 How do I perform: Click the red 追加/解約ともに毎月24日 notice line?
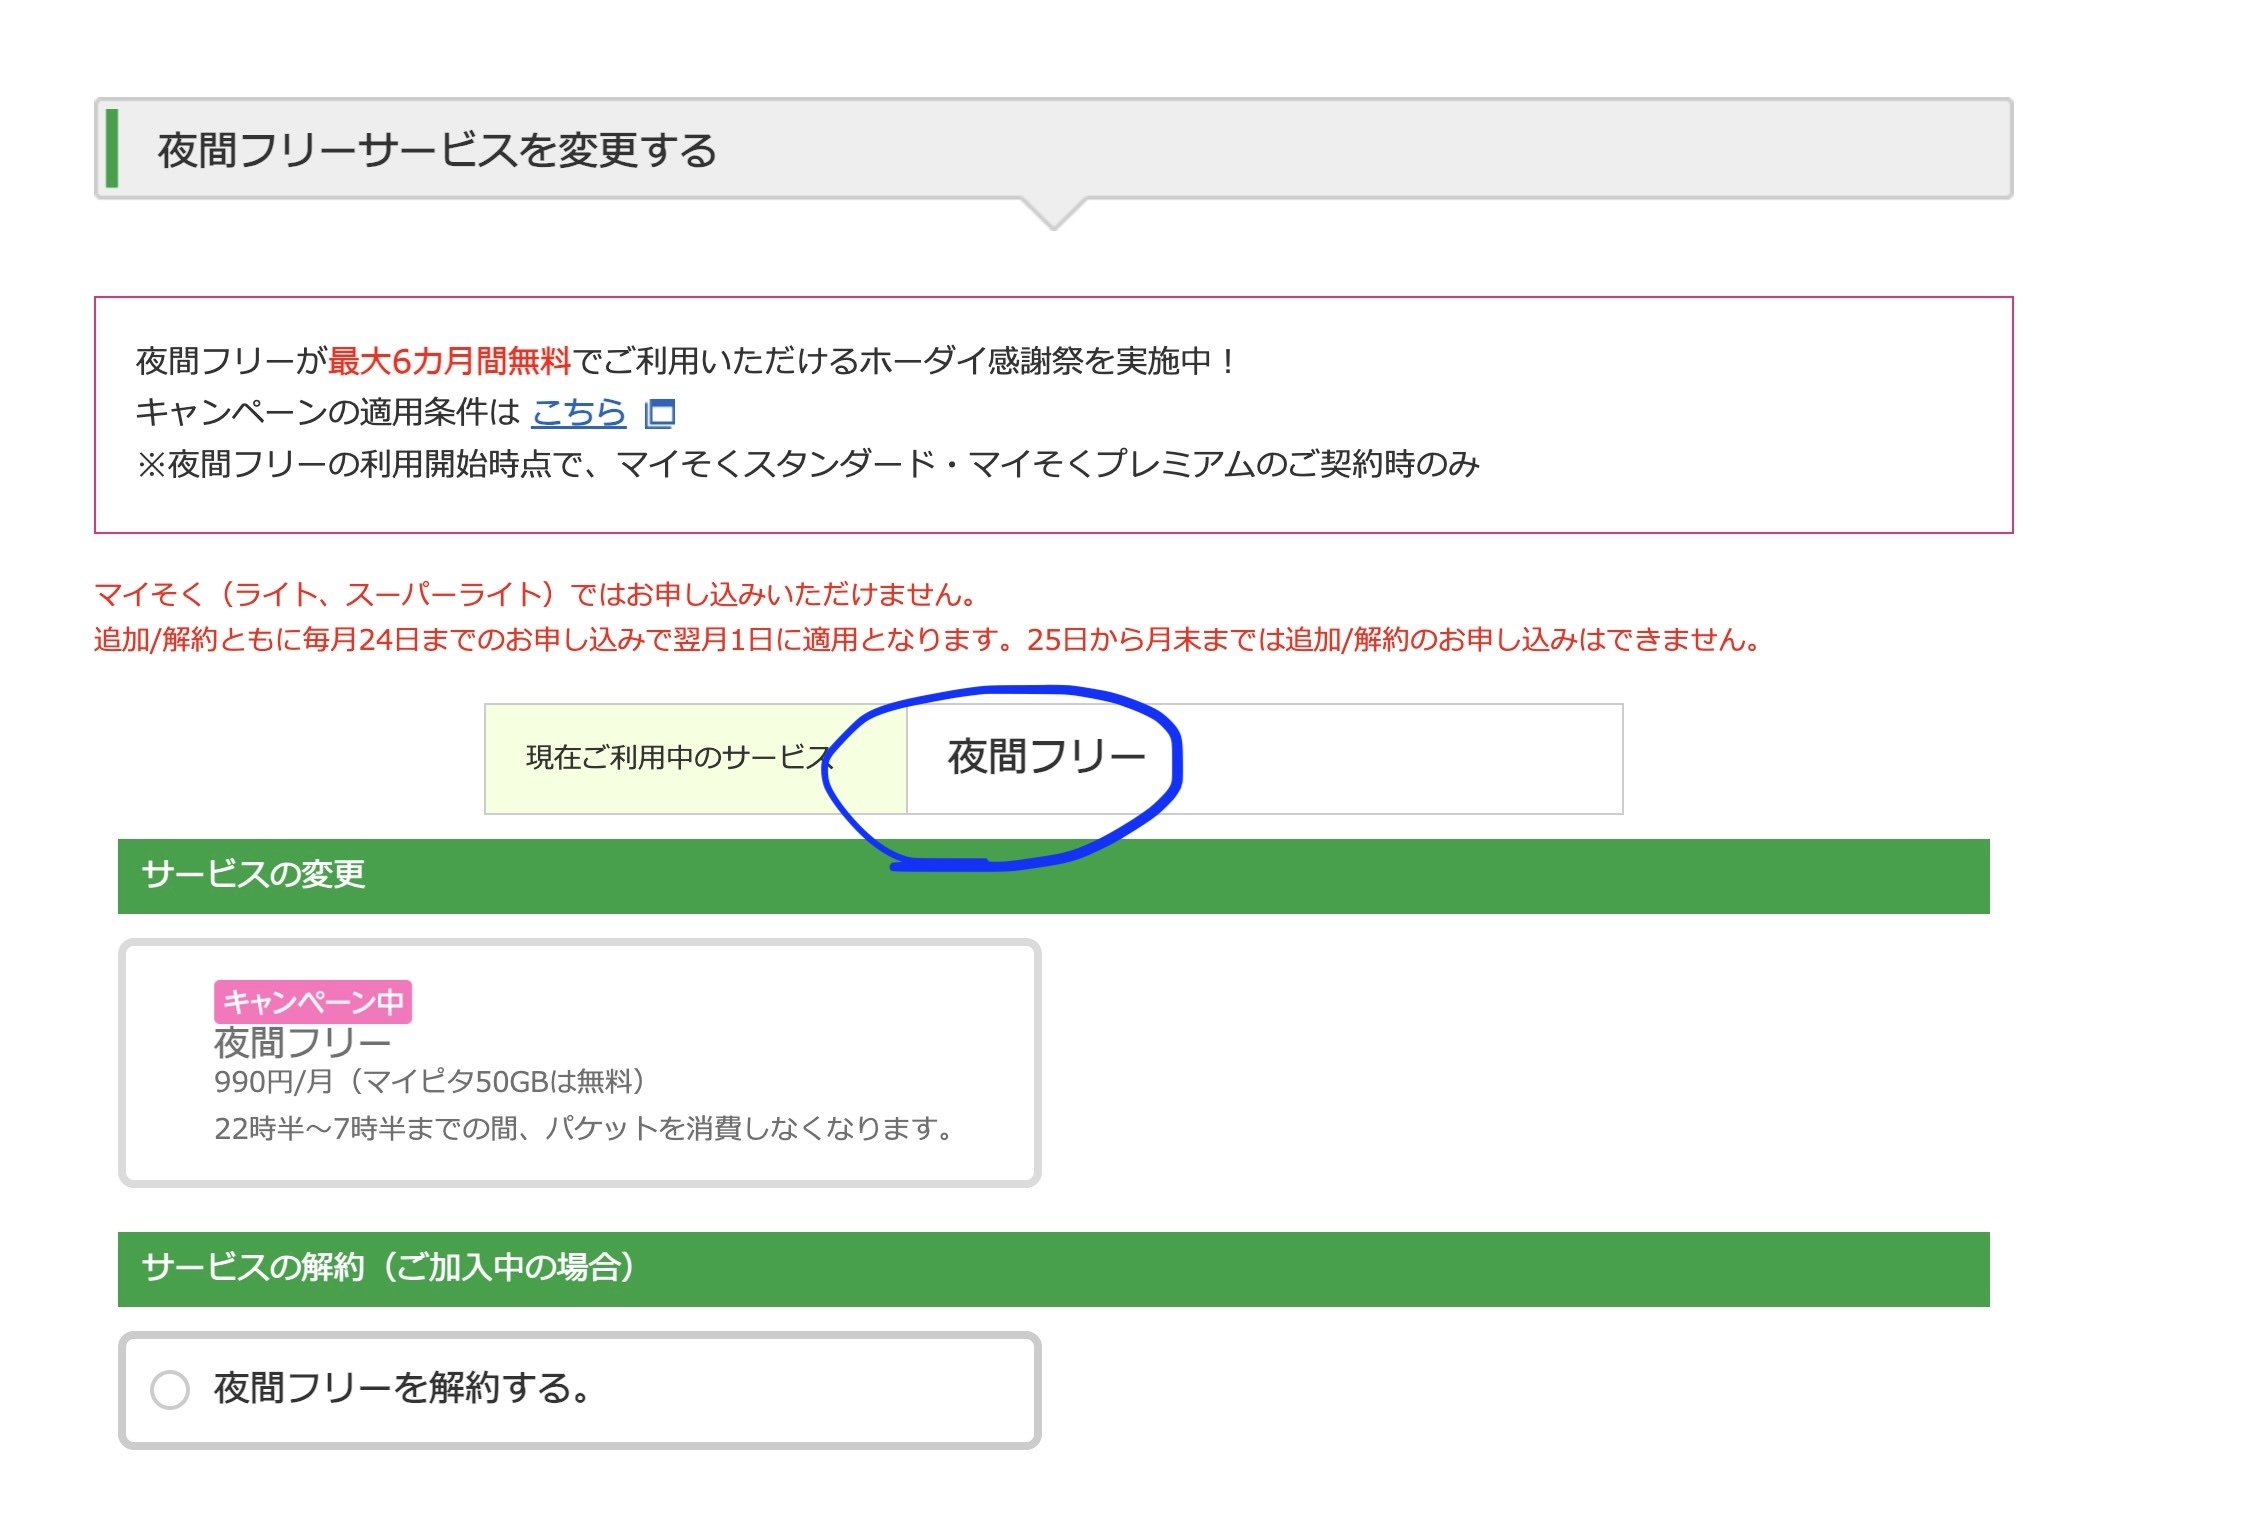926,640
